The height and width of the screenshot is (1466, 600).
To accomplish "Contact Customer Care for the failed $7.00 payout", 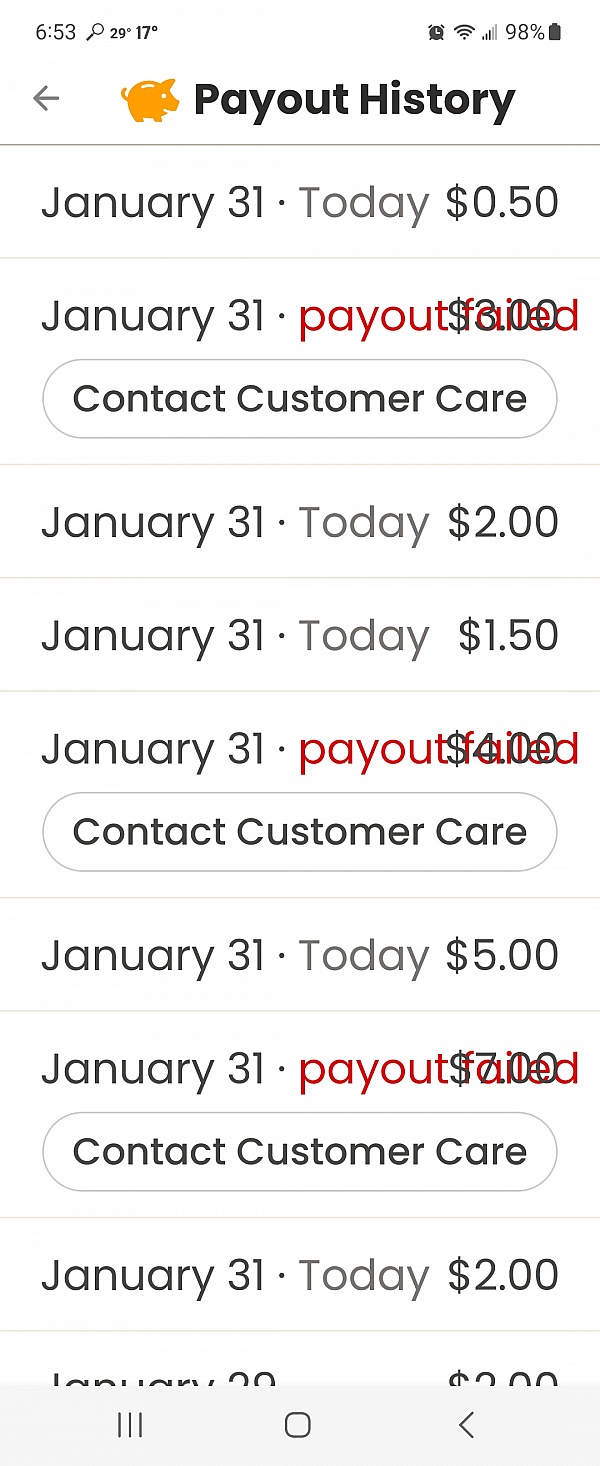I will [299, 1152].
